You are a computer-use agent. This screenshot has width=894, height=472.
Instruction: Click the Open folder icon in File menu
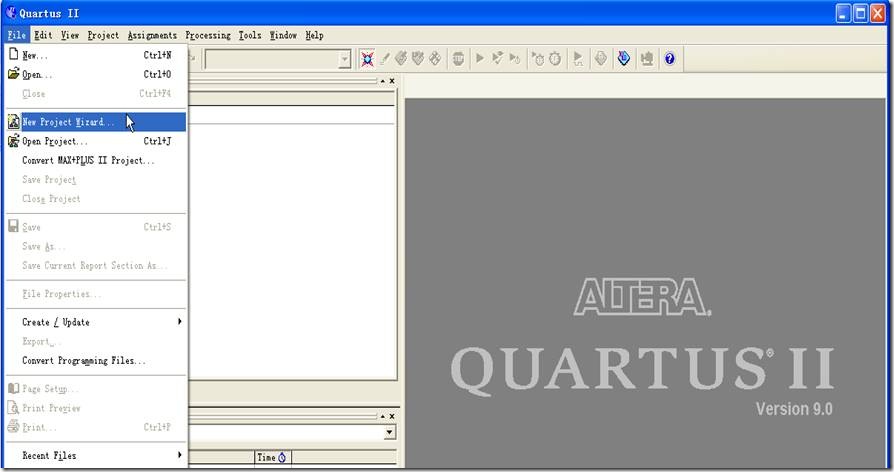click(x=13, y=74)
